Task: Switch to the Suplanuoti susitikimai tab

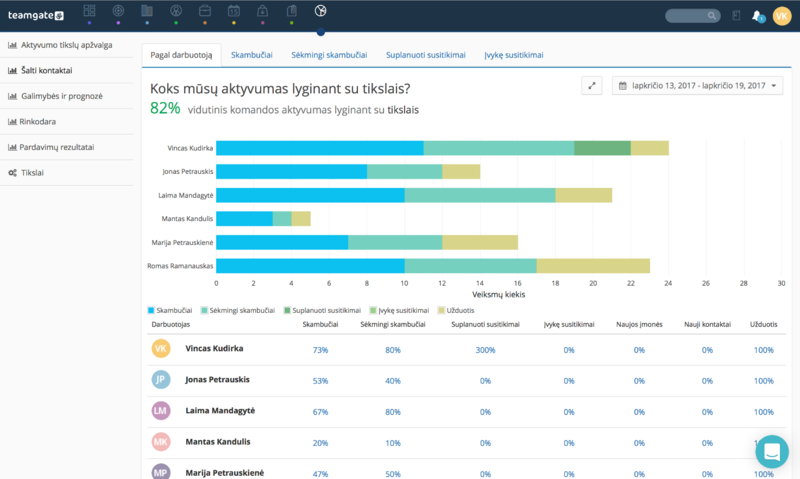Action: point(426,55)
